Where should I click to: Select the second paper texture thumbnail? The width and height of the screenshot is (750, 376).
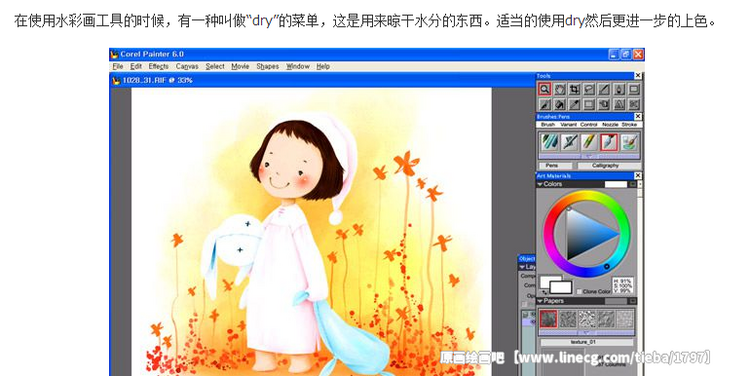pyautogui.click(x=568, y=318)
